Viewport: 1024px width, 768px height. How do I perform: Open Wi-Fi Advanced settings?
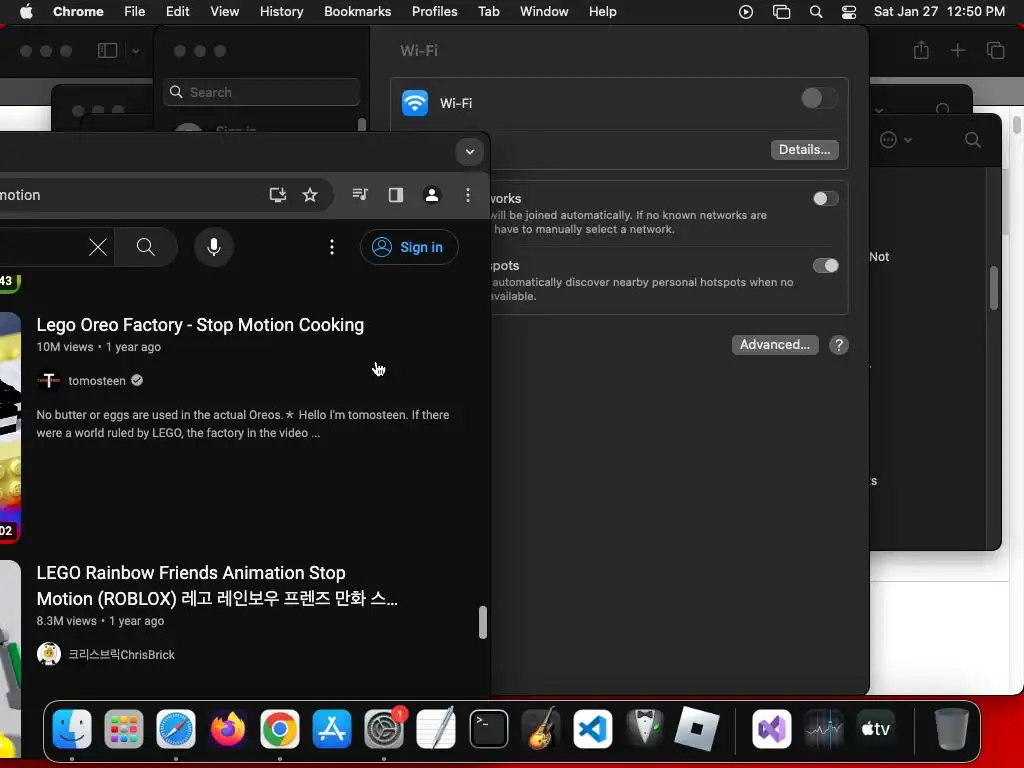[x=775, y=345]
